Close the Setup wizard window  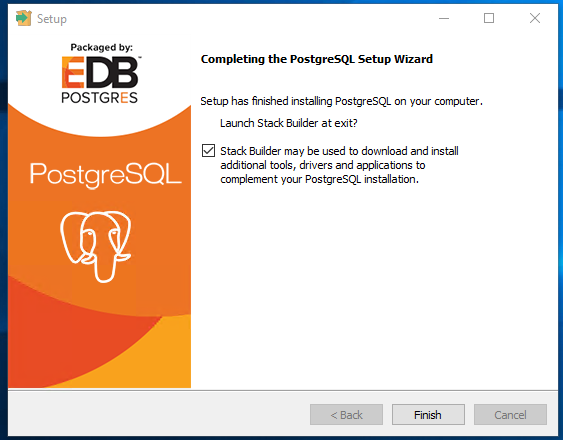[535, 18]
